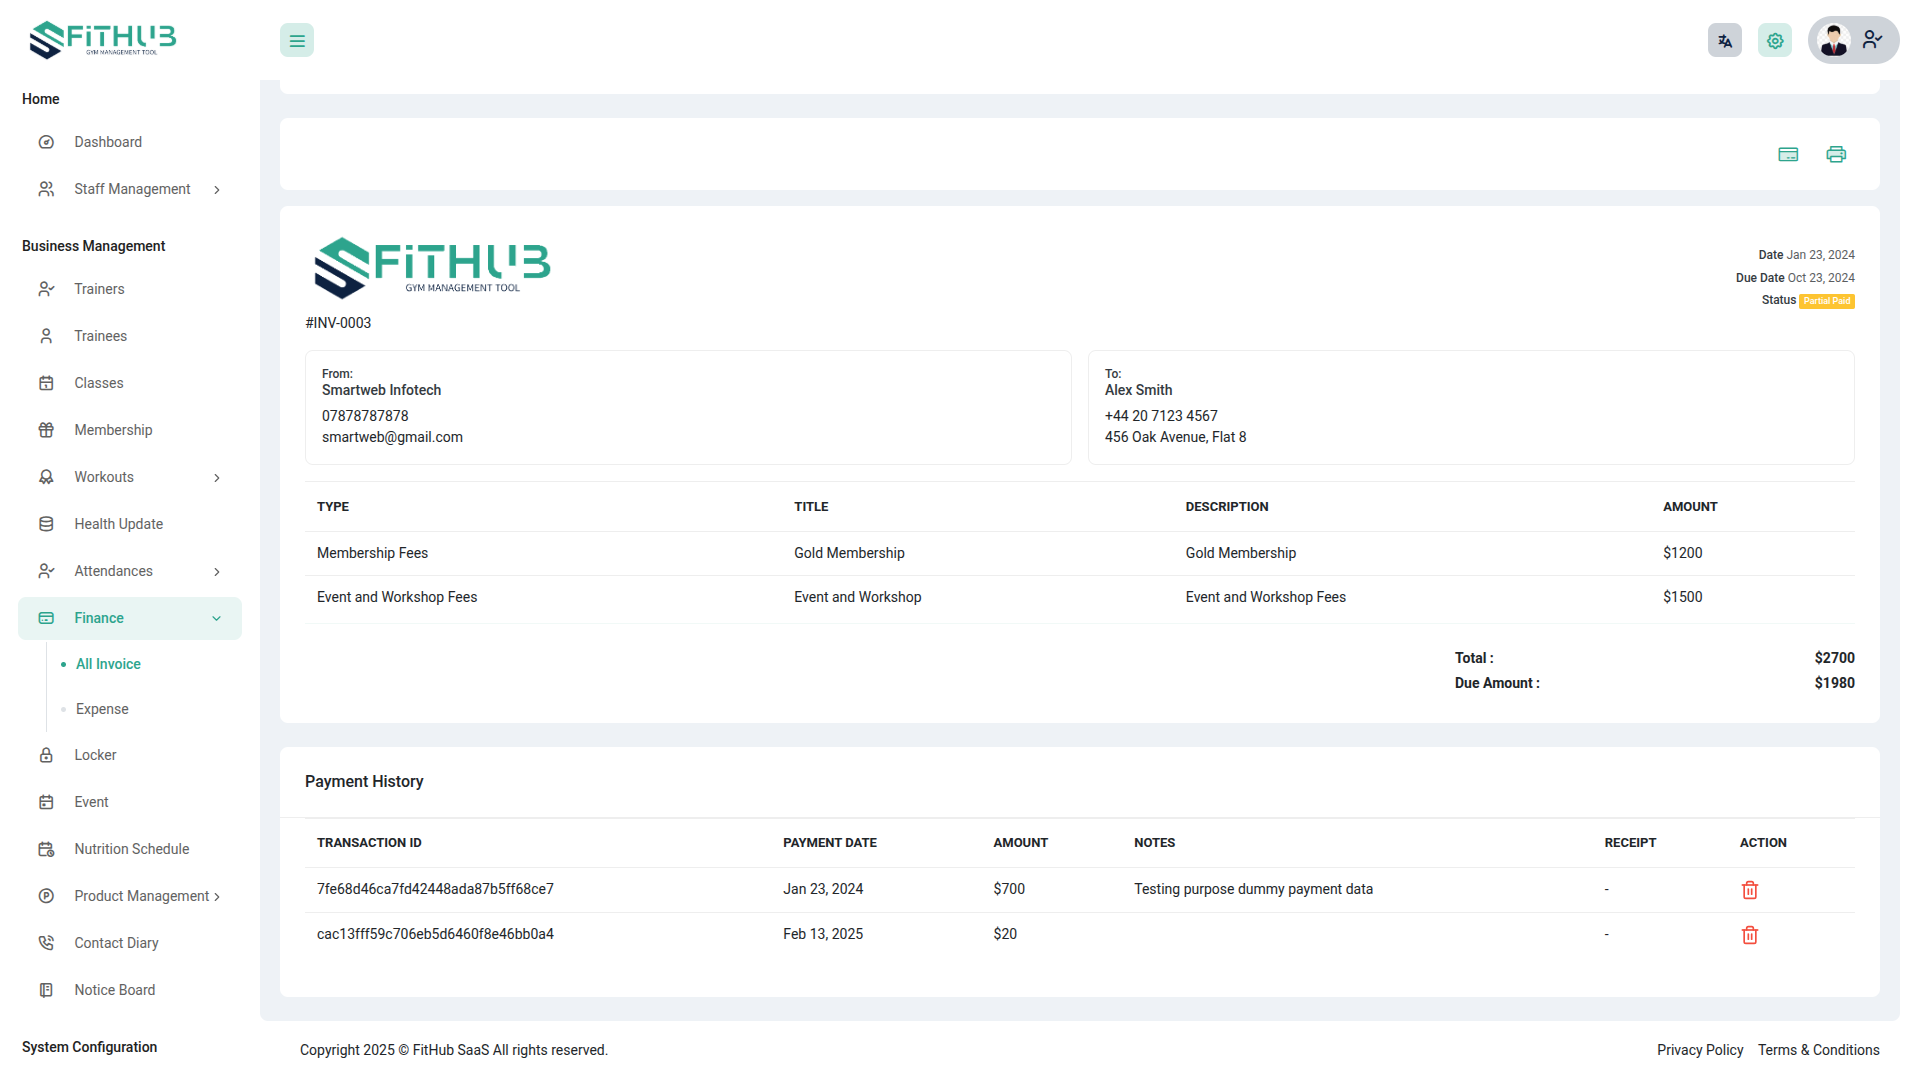Toggle the sidebar hamburger menu

tap(297, 41)
